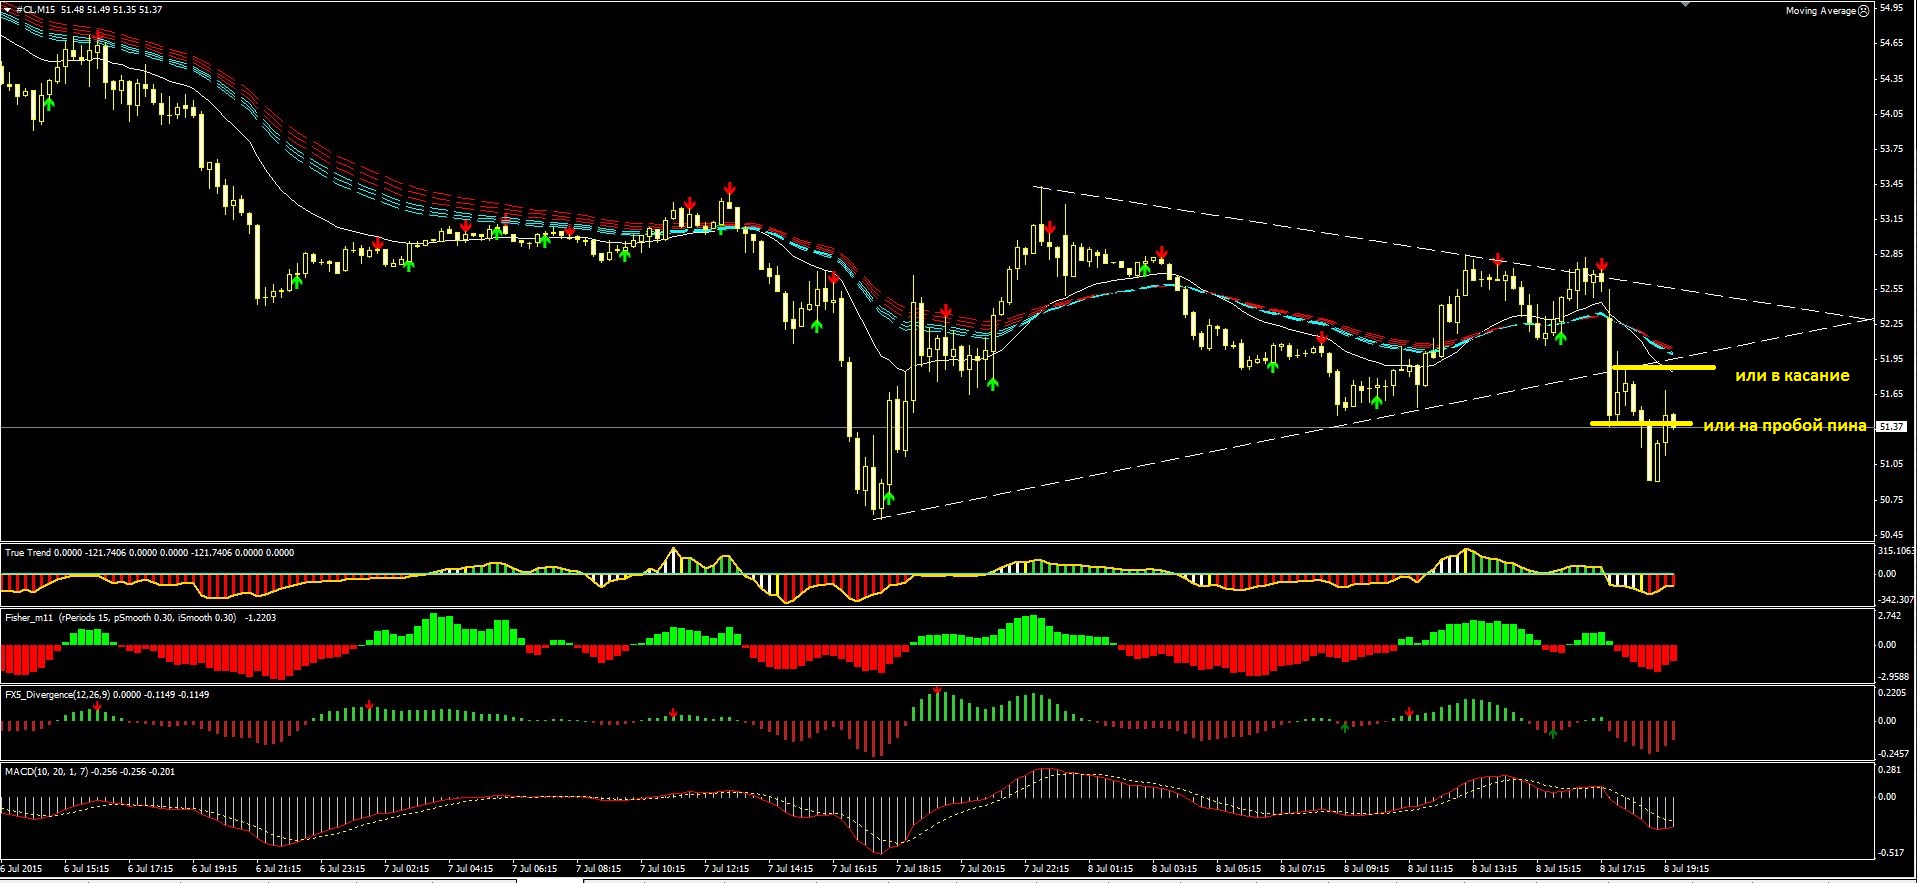Click the Moving Average expert sad-face icon
The height and width of the screenshot is (883, 1917).
(x=1863, y=10)
